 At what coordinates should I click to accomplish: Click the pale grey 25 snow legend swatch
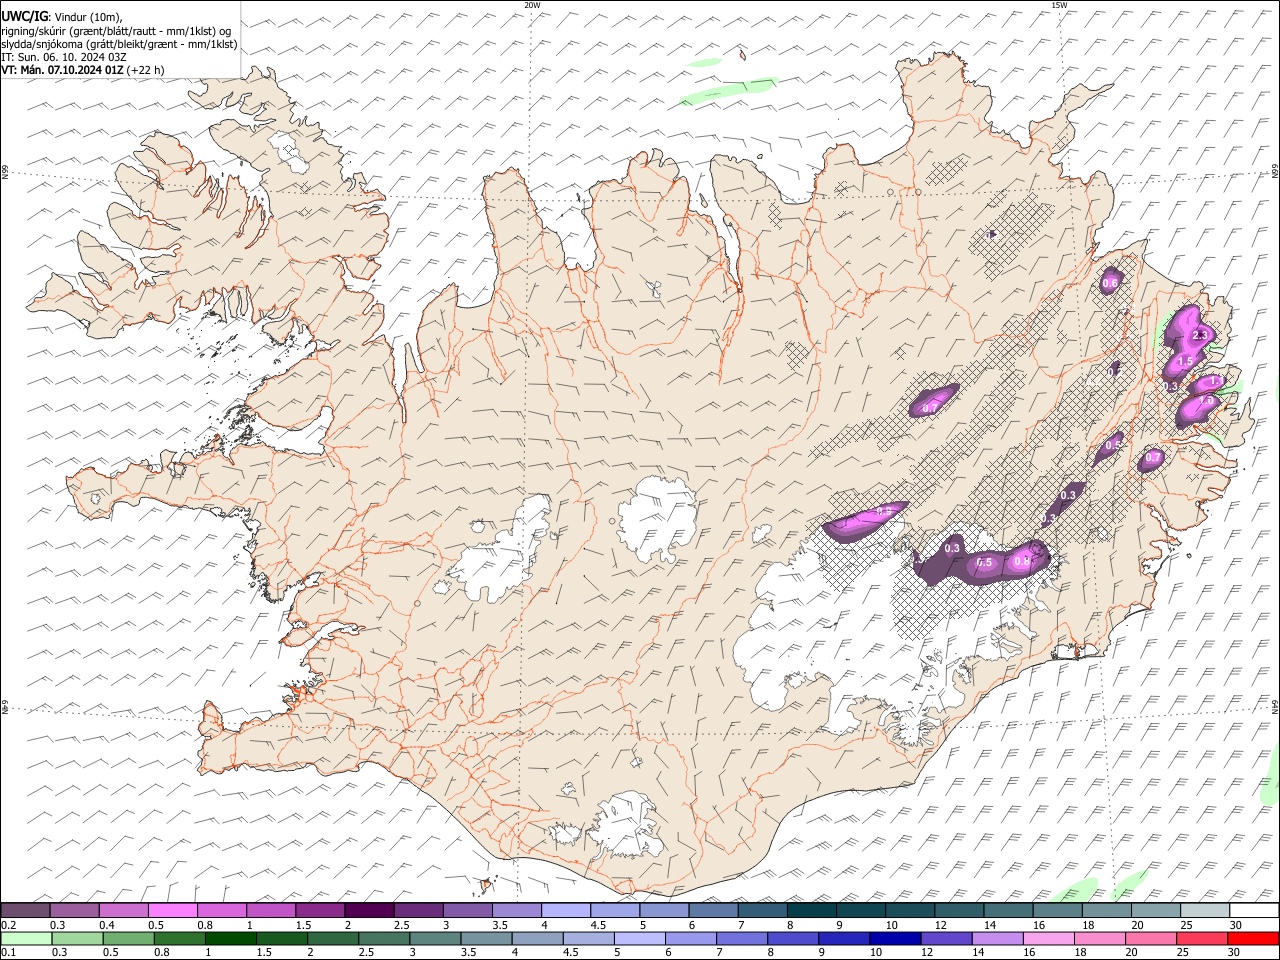point(1205,910)
